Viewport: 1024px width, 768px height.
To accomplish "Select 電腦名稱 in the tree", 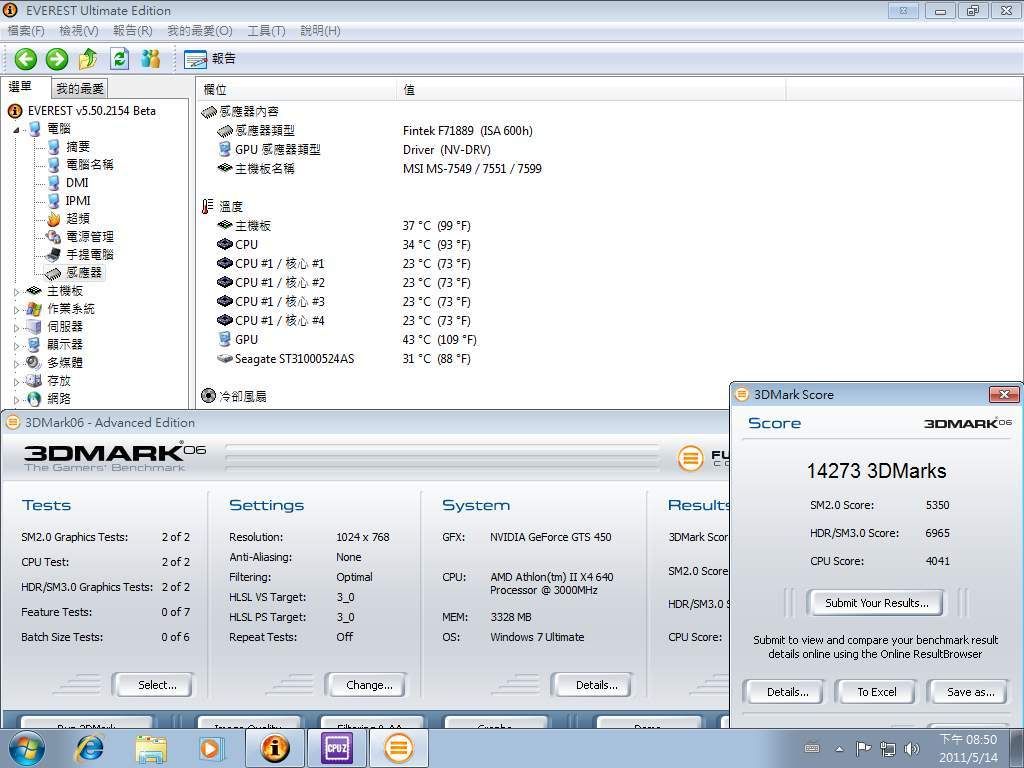I will click(x=89, y=165).
